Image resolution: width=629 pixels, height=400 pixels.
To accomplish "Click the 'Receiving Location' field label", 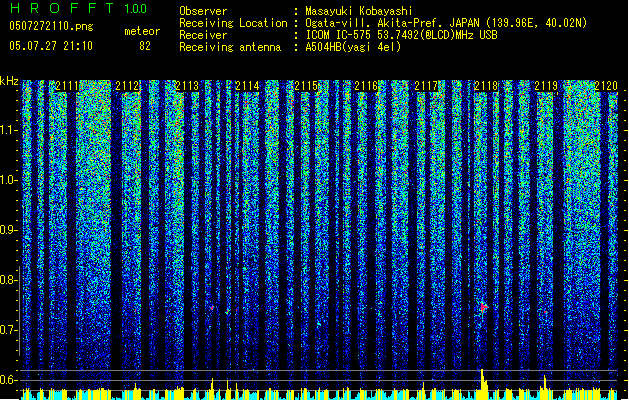I will point(233,23).
